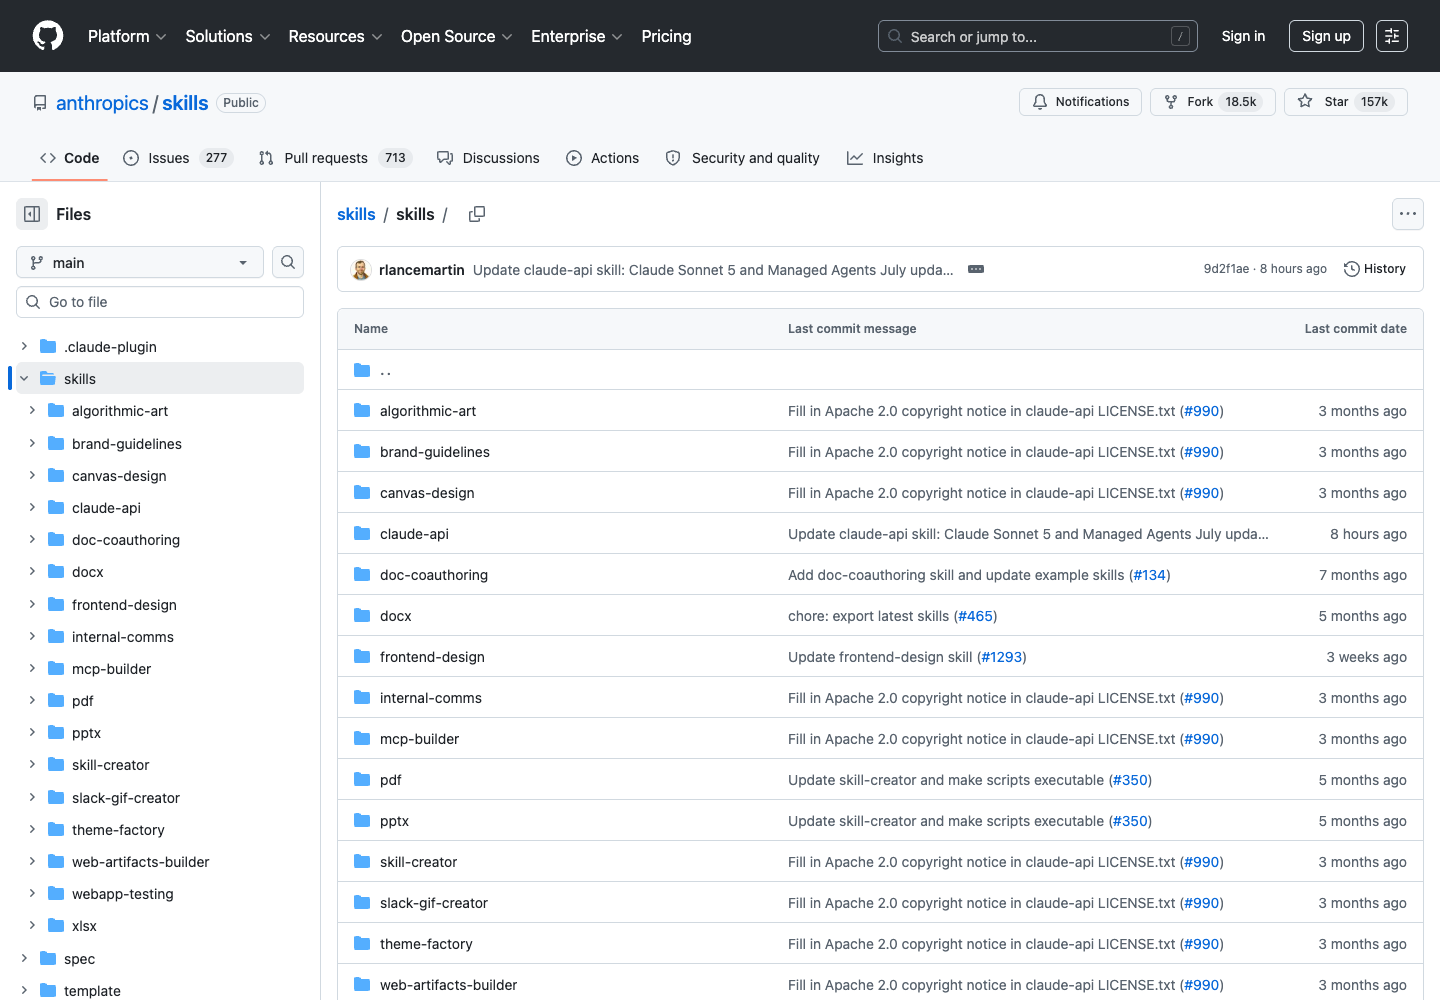Open the Platform menu in header
This screenshot has width=1440, height=1000.
coord(127,36)
